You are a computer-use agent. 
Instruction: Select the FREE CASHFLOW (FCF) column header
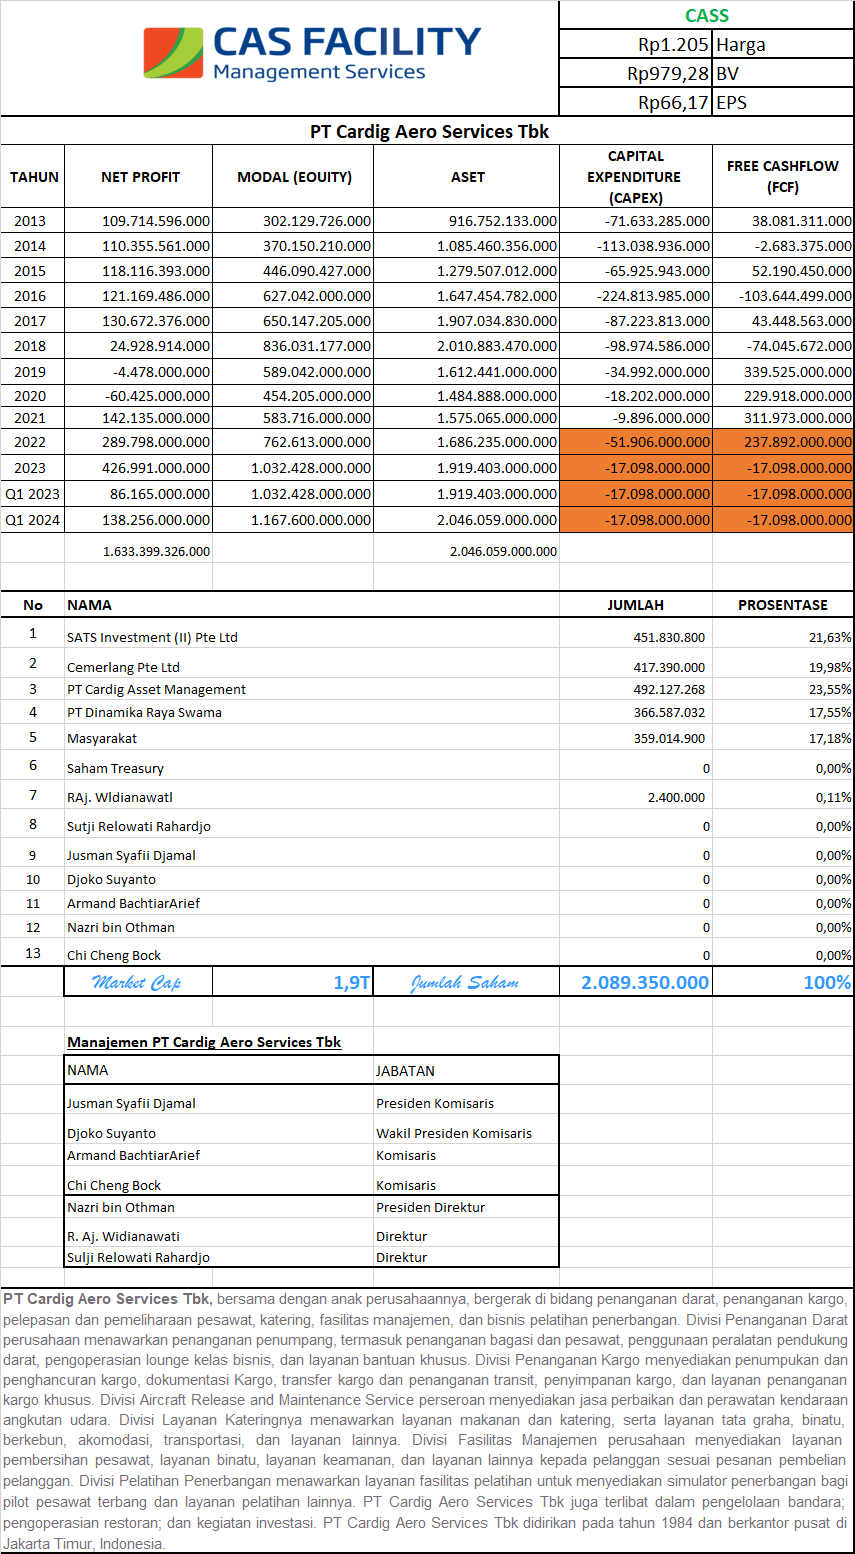coord(782,177)
